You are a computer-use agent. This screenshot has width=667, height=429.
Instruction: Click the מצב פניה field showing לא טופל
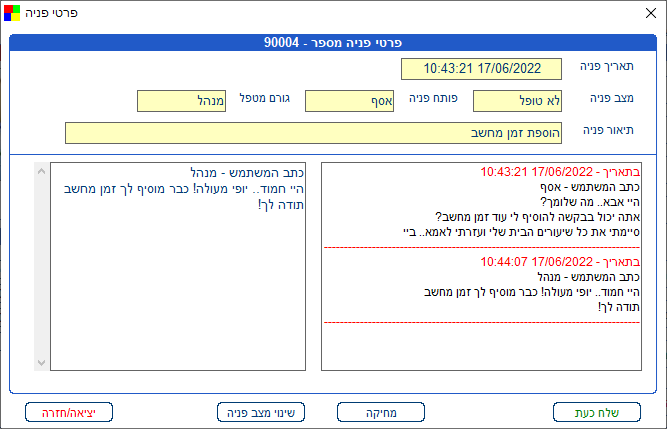pos(517,101)
